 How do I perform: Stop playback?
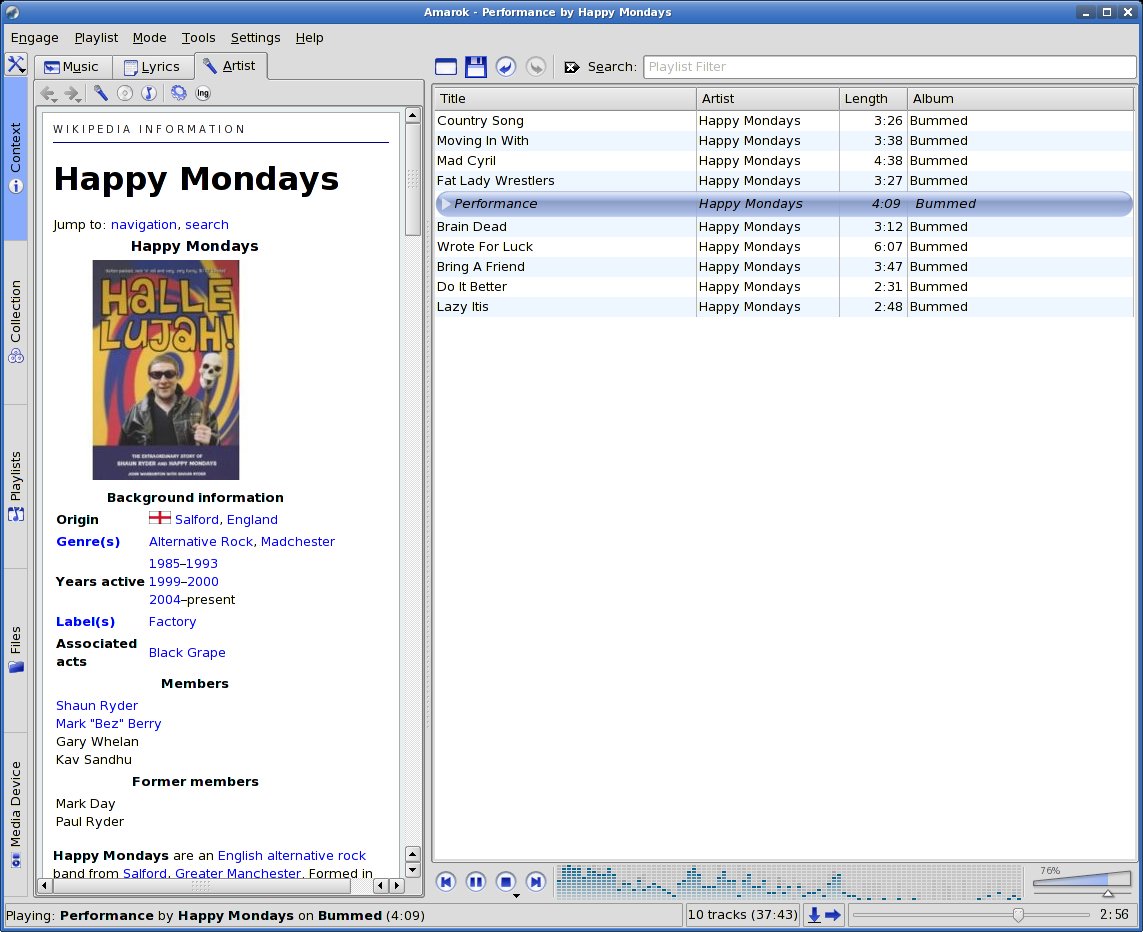point(506,882)
